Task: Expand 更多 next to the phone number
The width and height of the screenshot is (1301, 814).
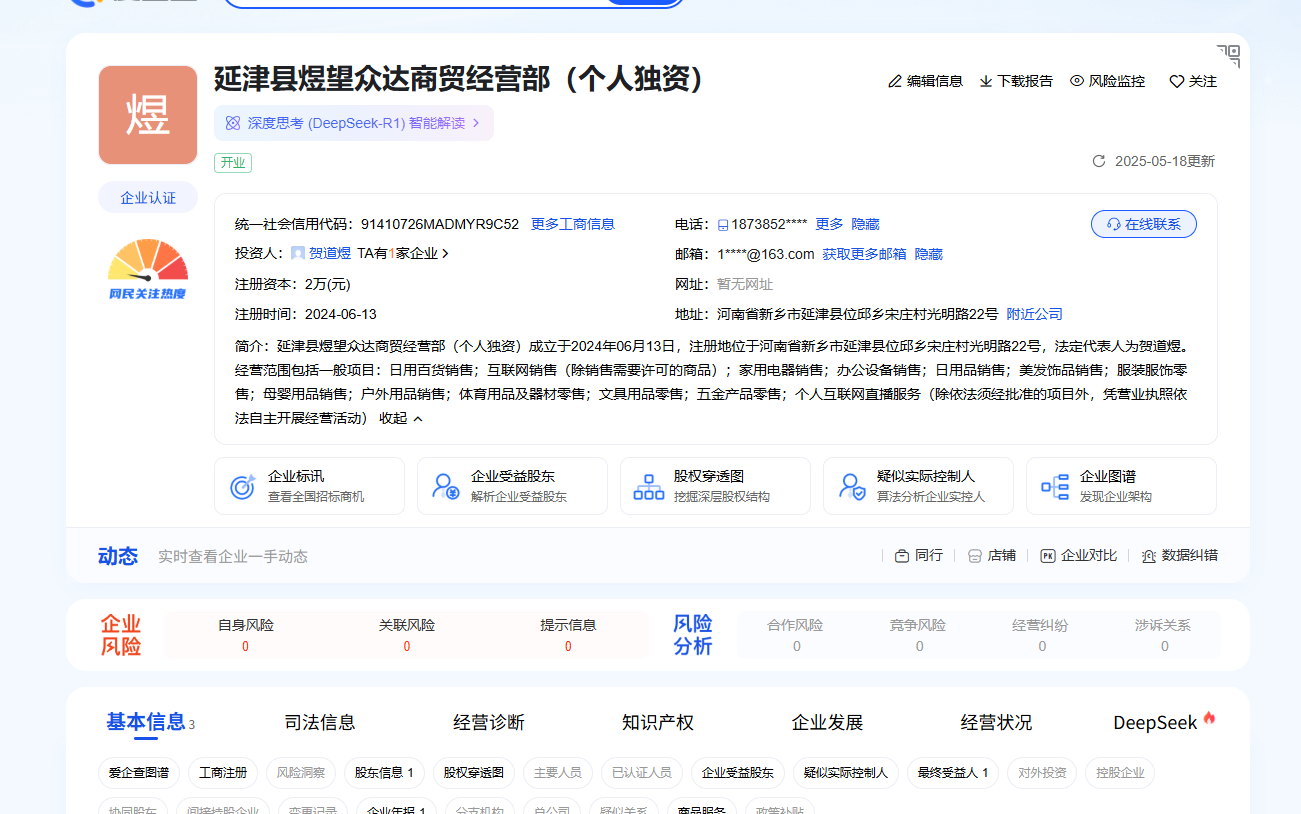Action: coord(828,224)
